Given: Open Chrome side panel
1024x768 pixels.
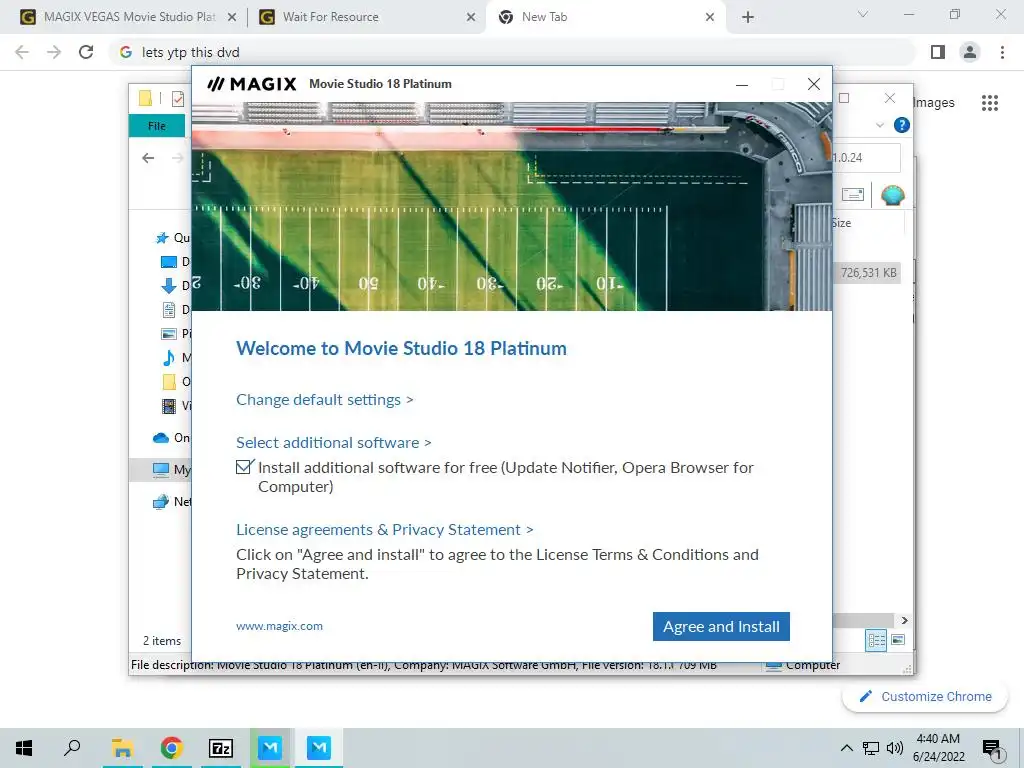Looking at the screenshot, I should tap(938, 52).
